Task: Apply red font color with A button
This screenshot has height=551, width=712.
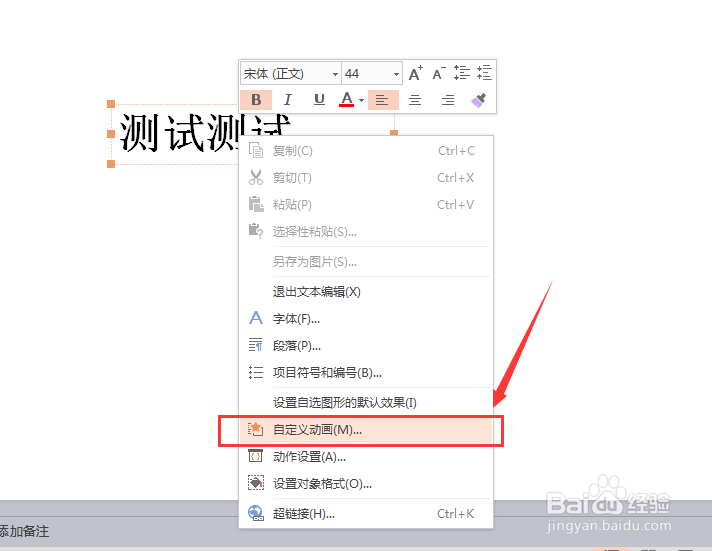Action: (346, 99)
